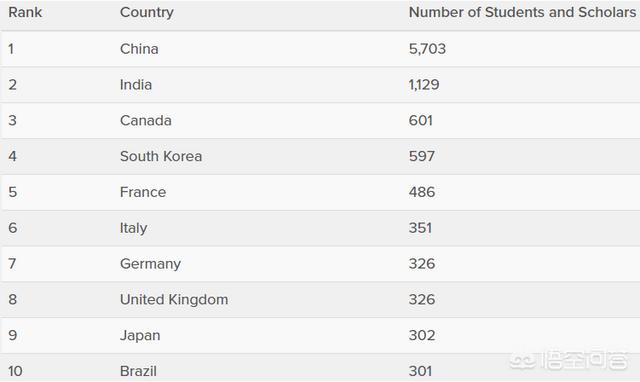This screenshot has height=382, width=640.
Task: Select the India country cell
Action: click(136, 85)
